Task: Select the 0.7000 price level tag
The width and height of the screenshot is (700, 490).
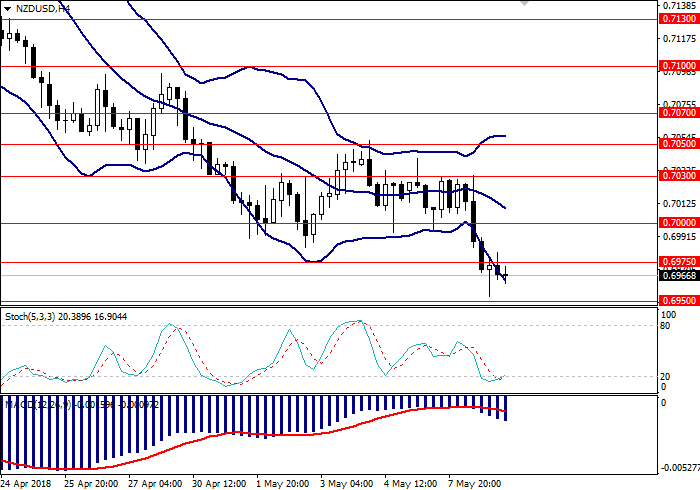Action: point(677,223)
